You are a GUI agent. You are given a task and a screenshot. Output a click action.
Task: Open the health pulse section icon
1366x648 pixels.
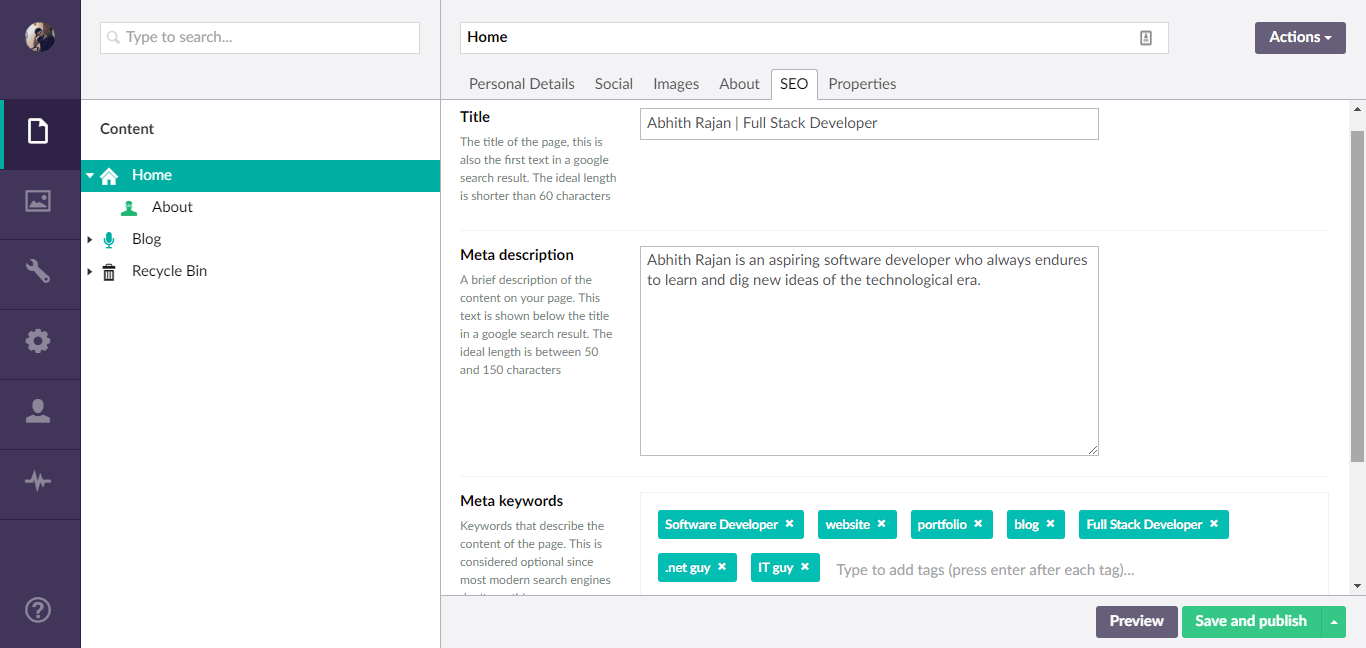point(38,481)
